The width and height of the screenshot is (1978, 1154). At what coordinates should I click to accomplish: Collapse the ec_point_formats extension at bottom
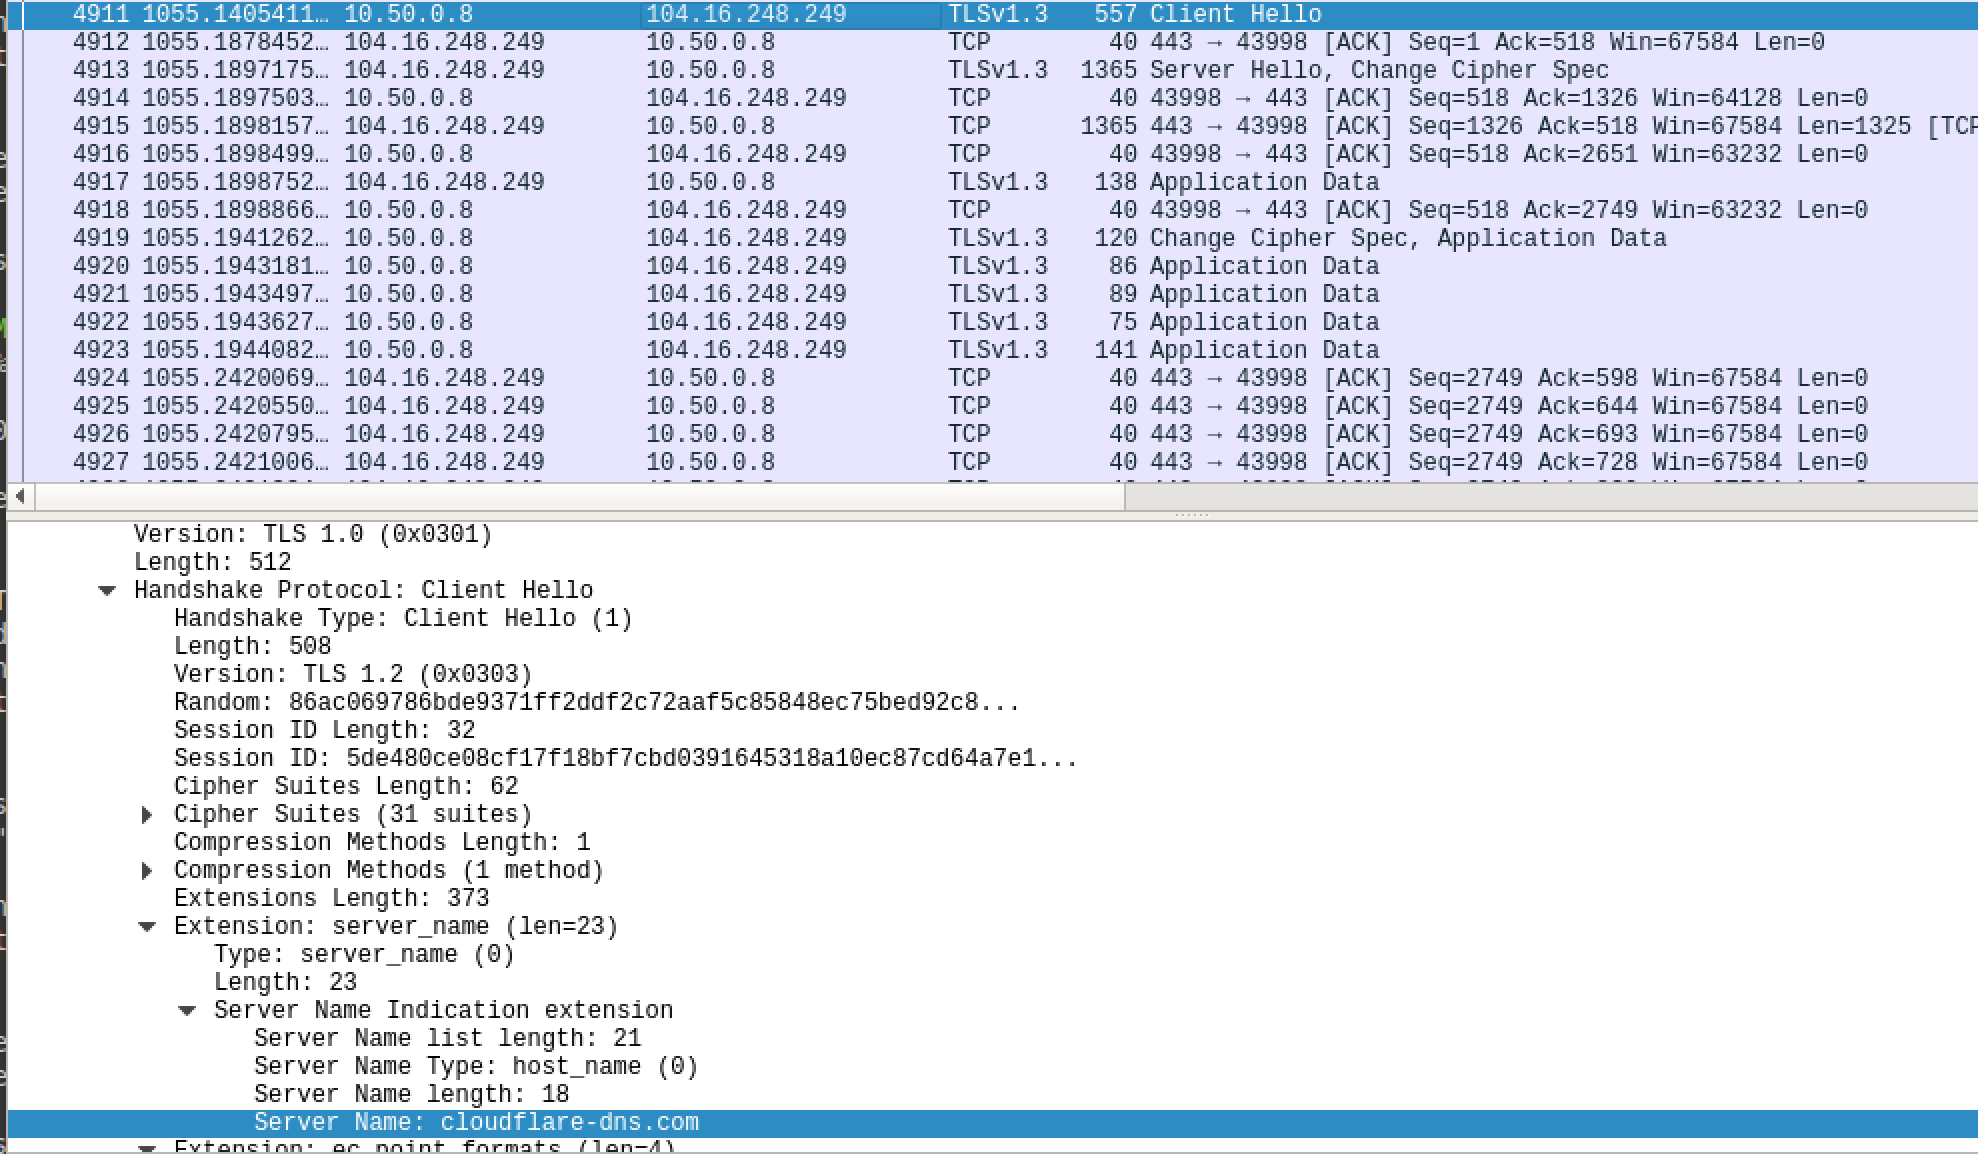coord(147,1148)
